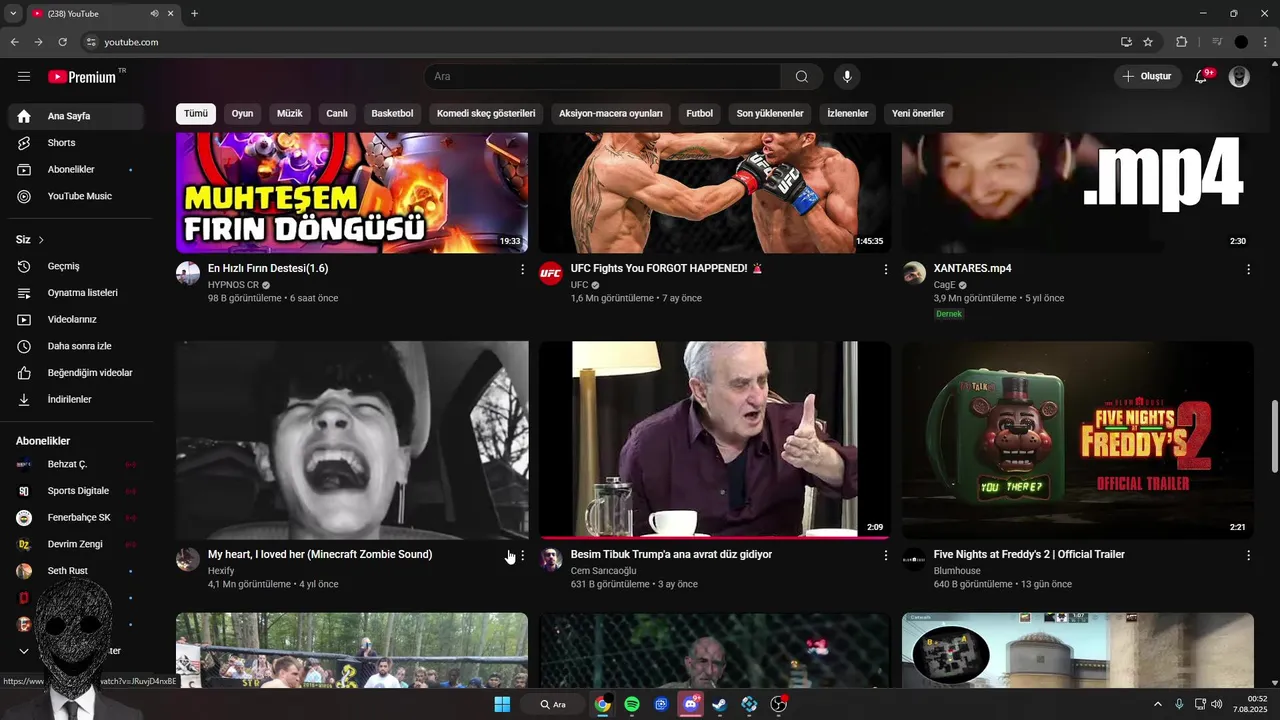Show hidden system tray icons
Viewport: 1280px width, 720px height.
tap(1158, 704)
